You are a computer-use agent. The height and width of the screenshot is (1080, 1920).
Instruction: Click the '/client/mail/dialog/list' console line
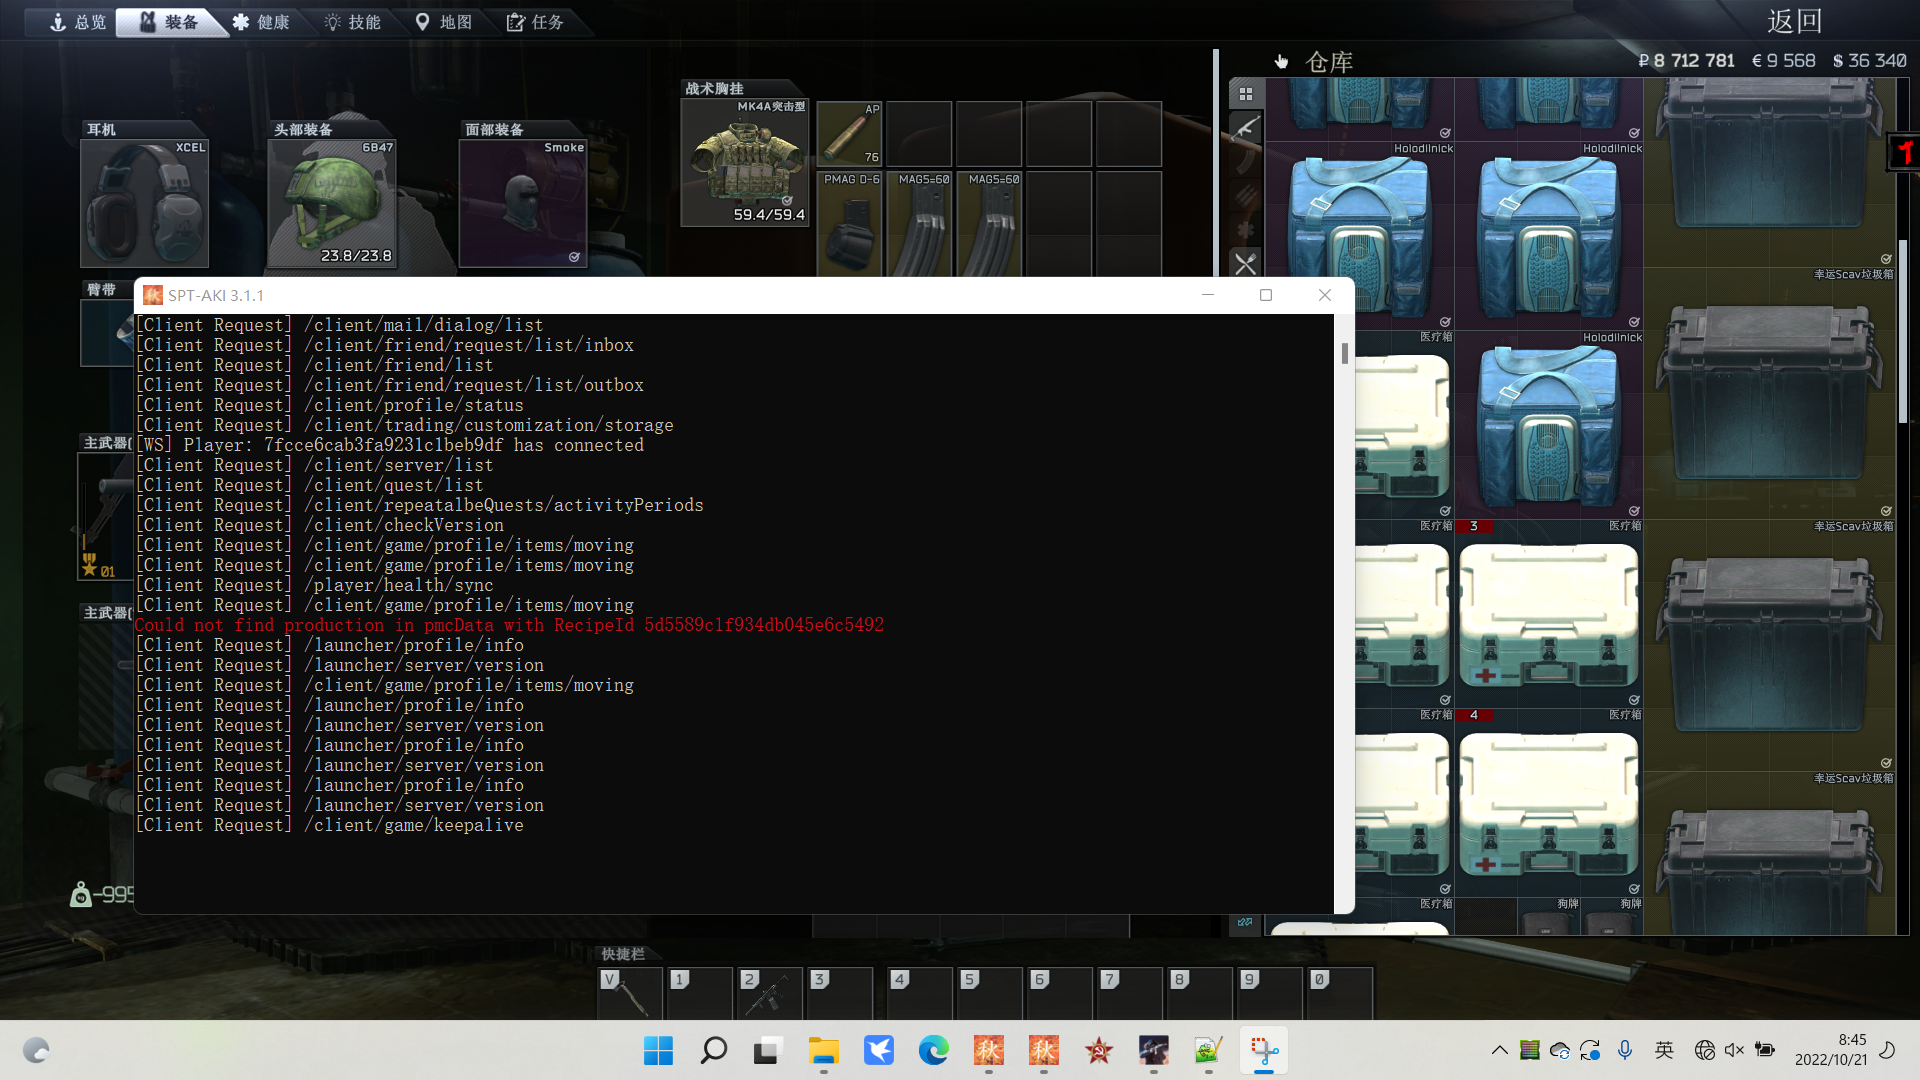340,325
